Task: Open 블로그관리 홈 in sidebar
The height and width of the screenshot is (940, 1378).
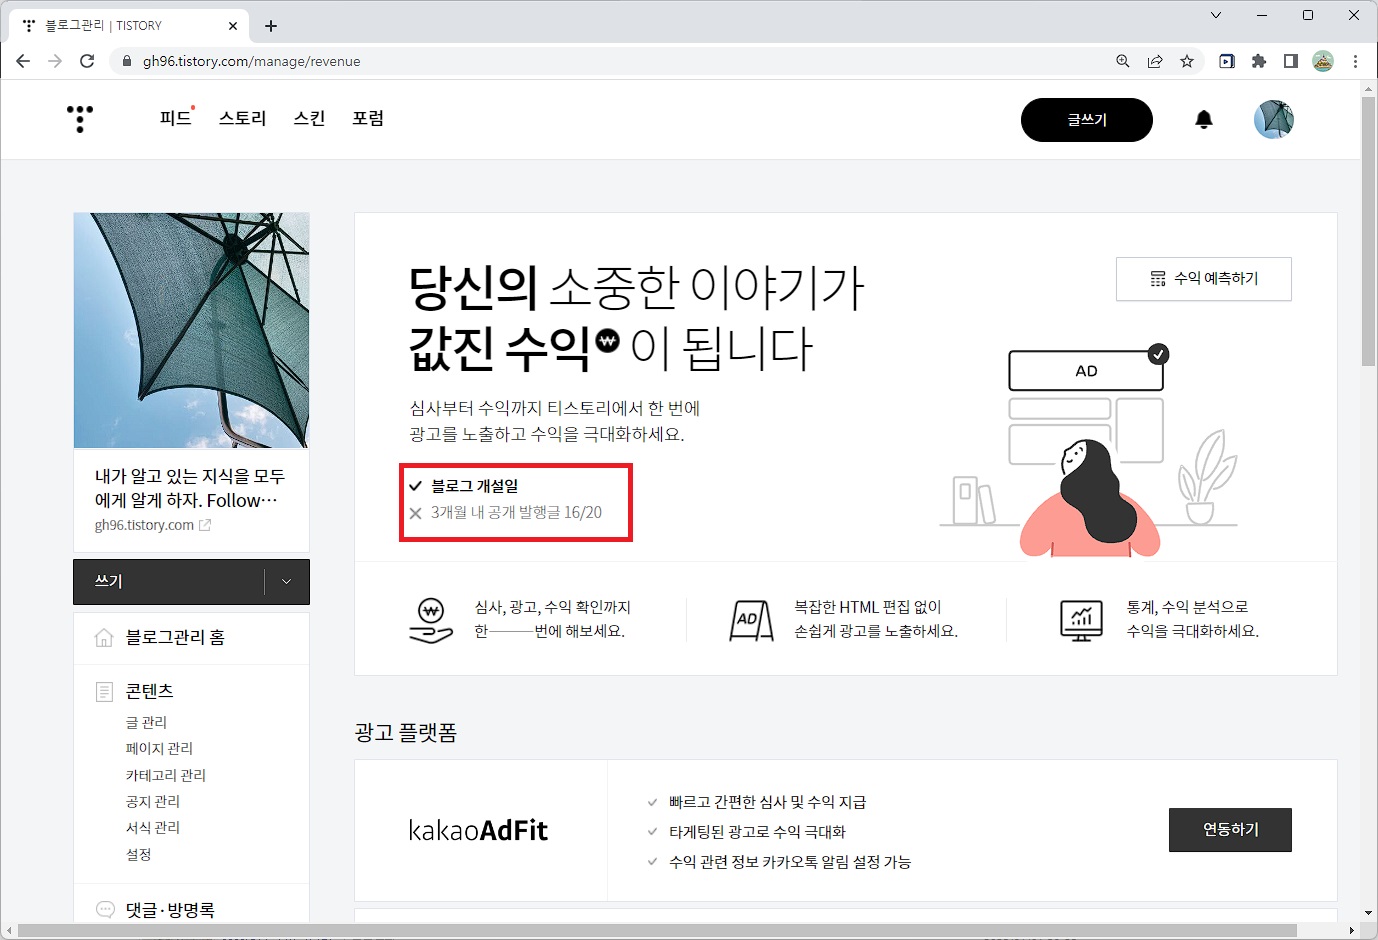Action: 175,637
